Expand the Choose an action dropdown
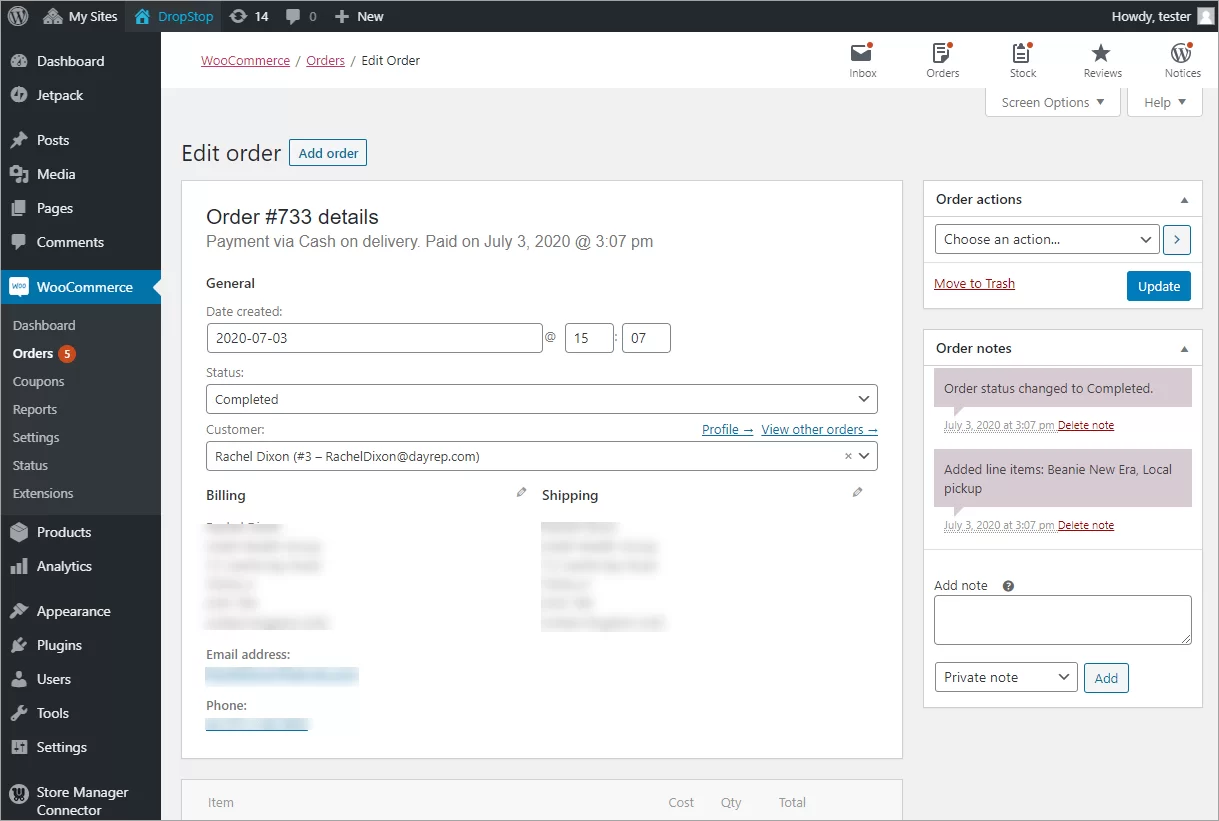Viewport: 1219px width, 821px height. click(x=1046, y=239)
